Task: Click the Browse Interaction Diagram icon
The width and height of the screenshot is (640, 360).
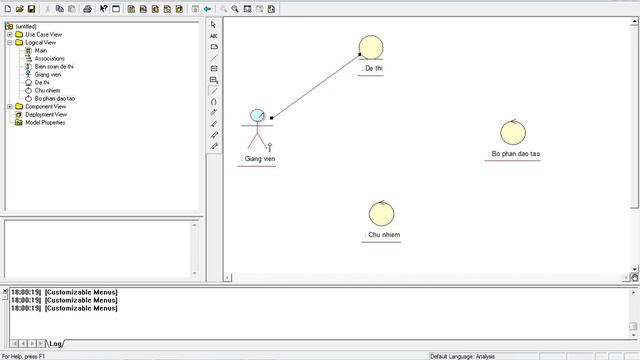Action: point(143,9)
